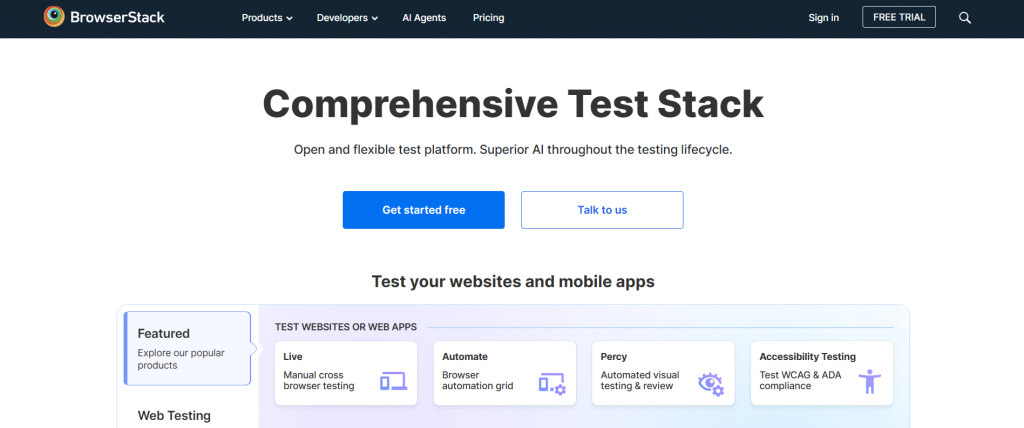Open the Accessibility Testing card title
This screenshot has height=428, width=1024.
pyautogui.click(x=807, y=356)
